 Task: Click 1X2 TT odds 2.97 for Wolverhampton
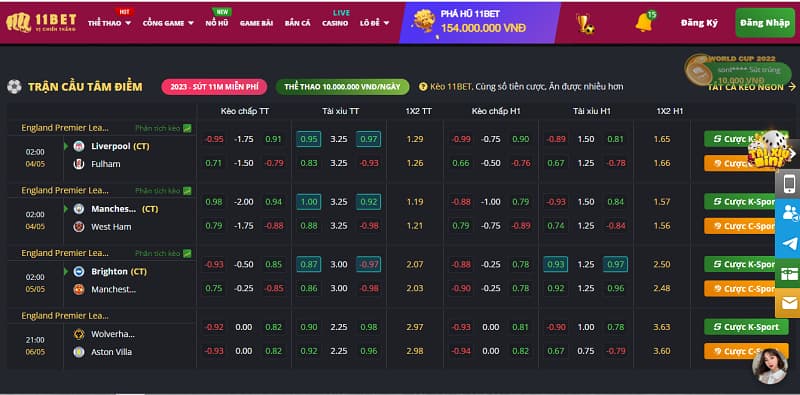415,327
